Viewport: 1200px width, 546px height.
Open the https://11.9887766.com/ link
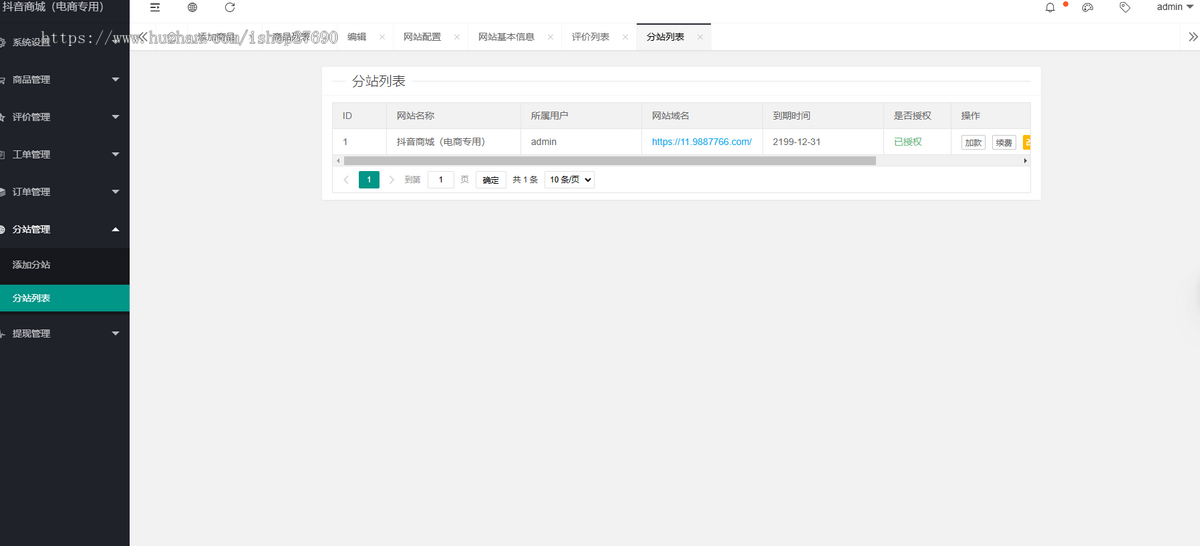(701, 142)
